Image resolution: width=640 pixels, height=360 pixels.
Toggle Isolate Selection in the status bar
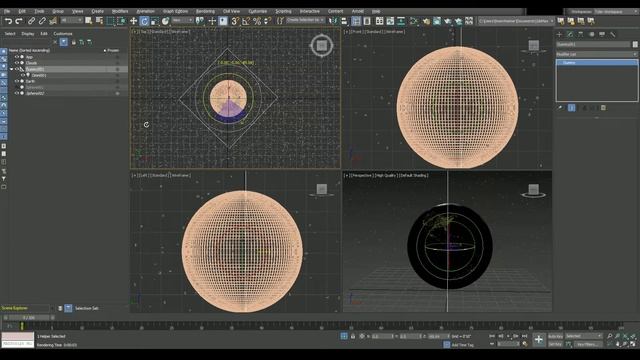[x=344, y=336]
